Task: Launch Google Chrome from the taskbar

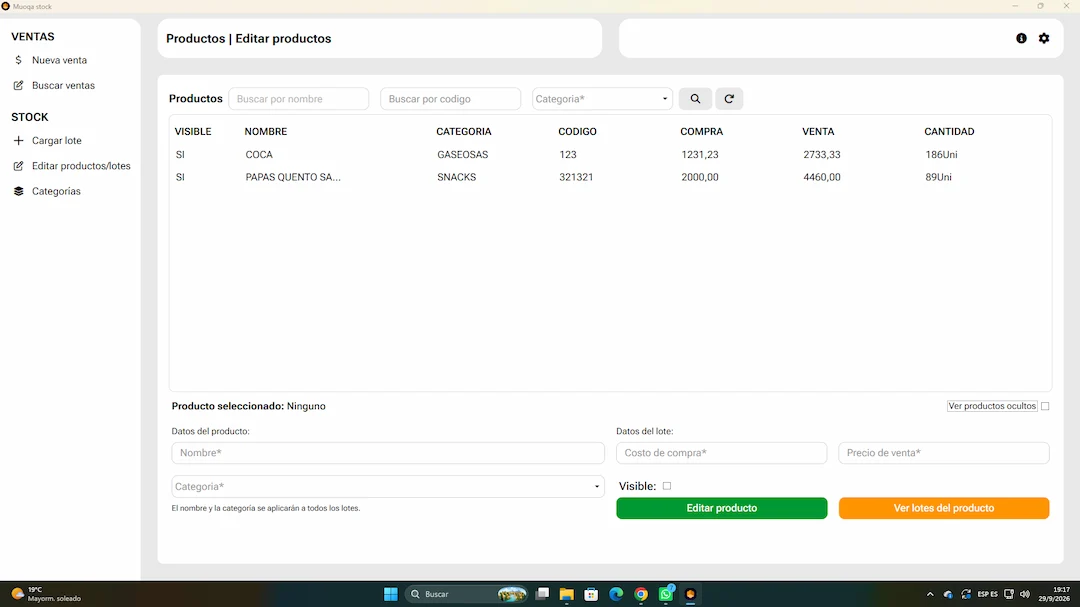Action: [x=641, y=594]
